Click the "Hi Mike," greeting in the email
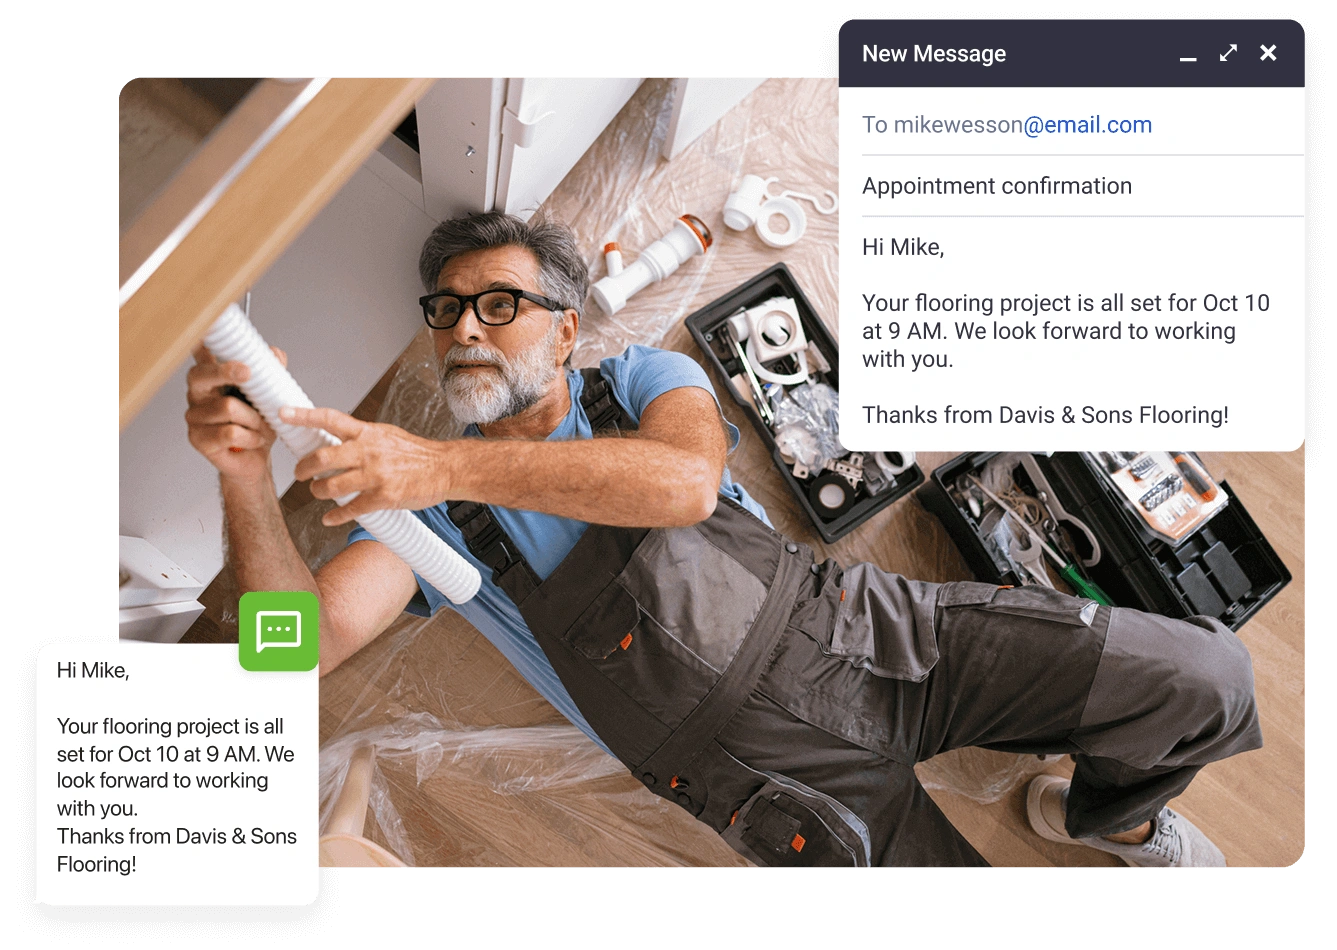1337x950 pixels. pos(902,247)
